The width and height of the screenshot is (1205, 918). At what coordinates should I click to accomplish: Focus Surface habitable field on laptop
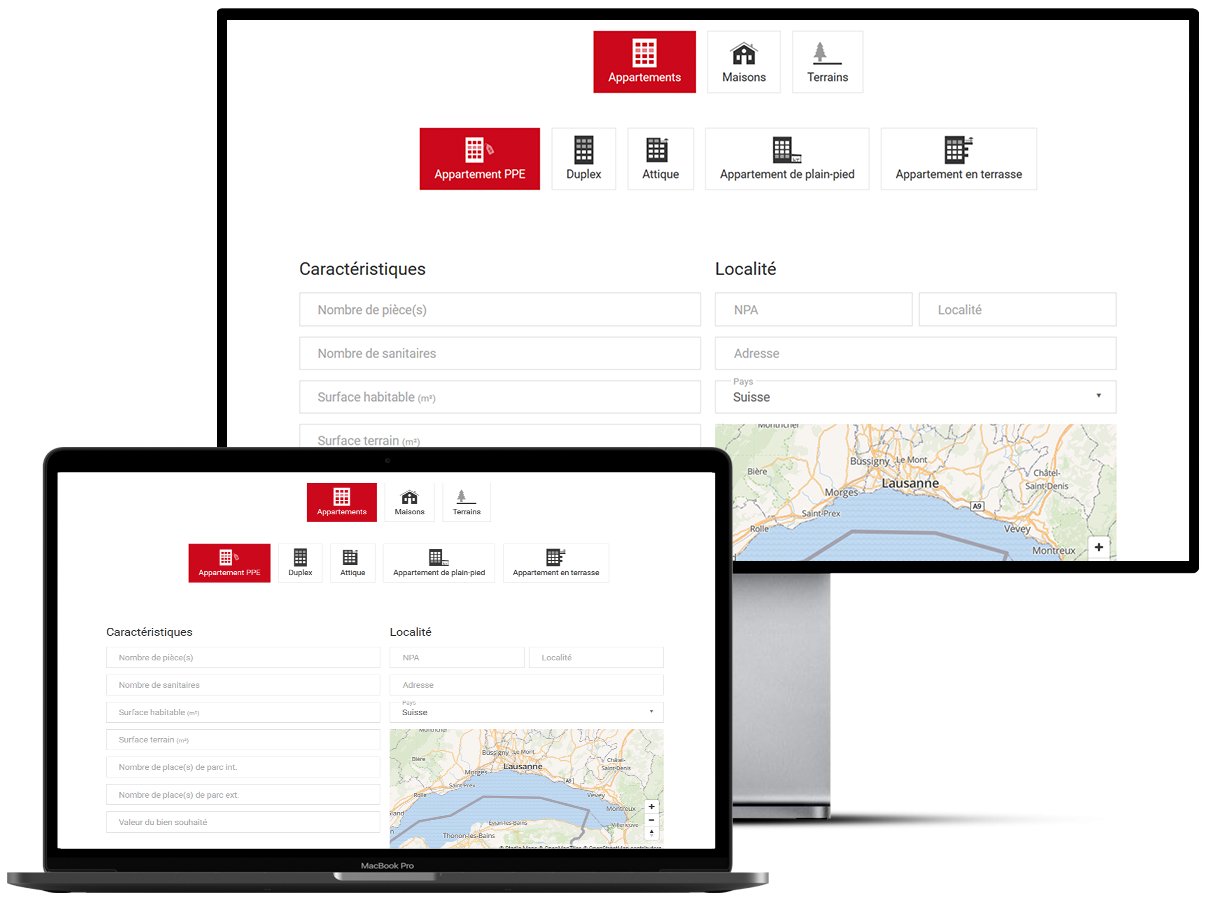(243, 713)
